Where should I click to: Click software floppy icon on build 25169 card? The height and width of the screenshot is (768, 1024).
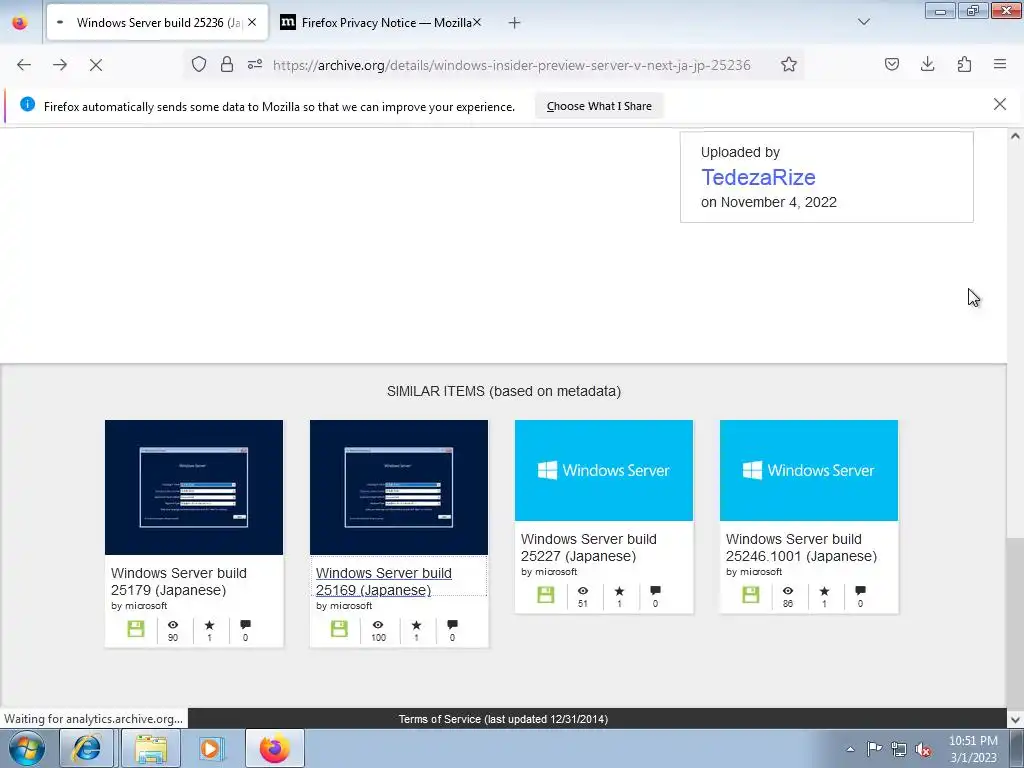(340, 629)
